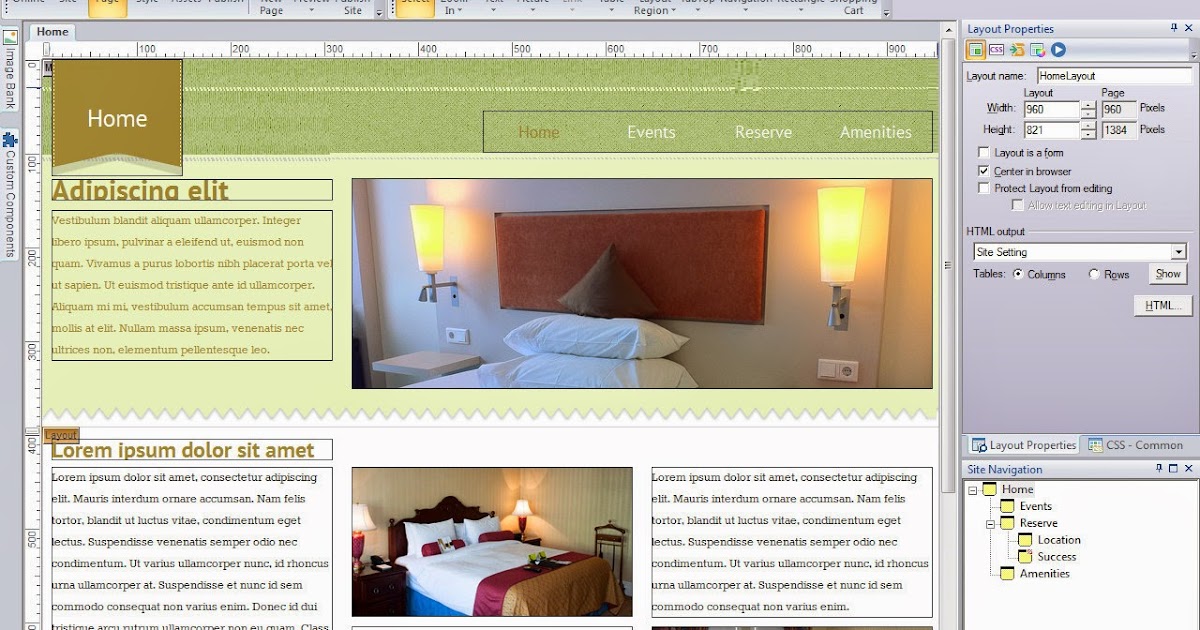Viewport: 1200px width, 630px height.
Task: Select Amenities in Site Navigation tree
Action: point(1044,574)
